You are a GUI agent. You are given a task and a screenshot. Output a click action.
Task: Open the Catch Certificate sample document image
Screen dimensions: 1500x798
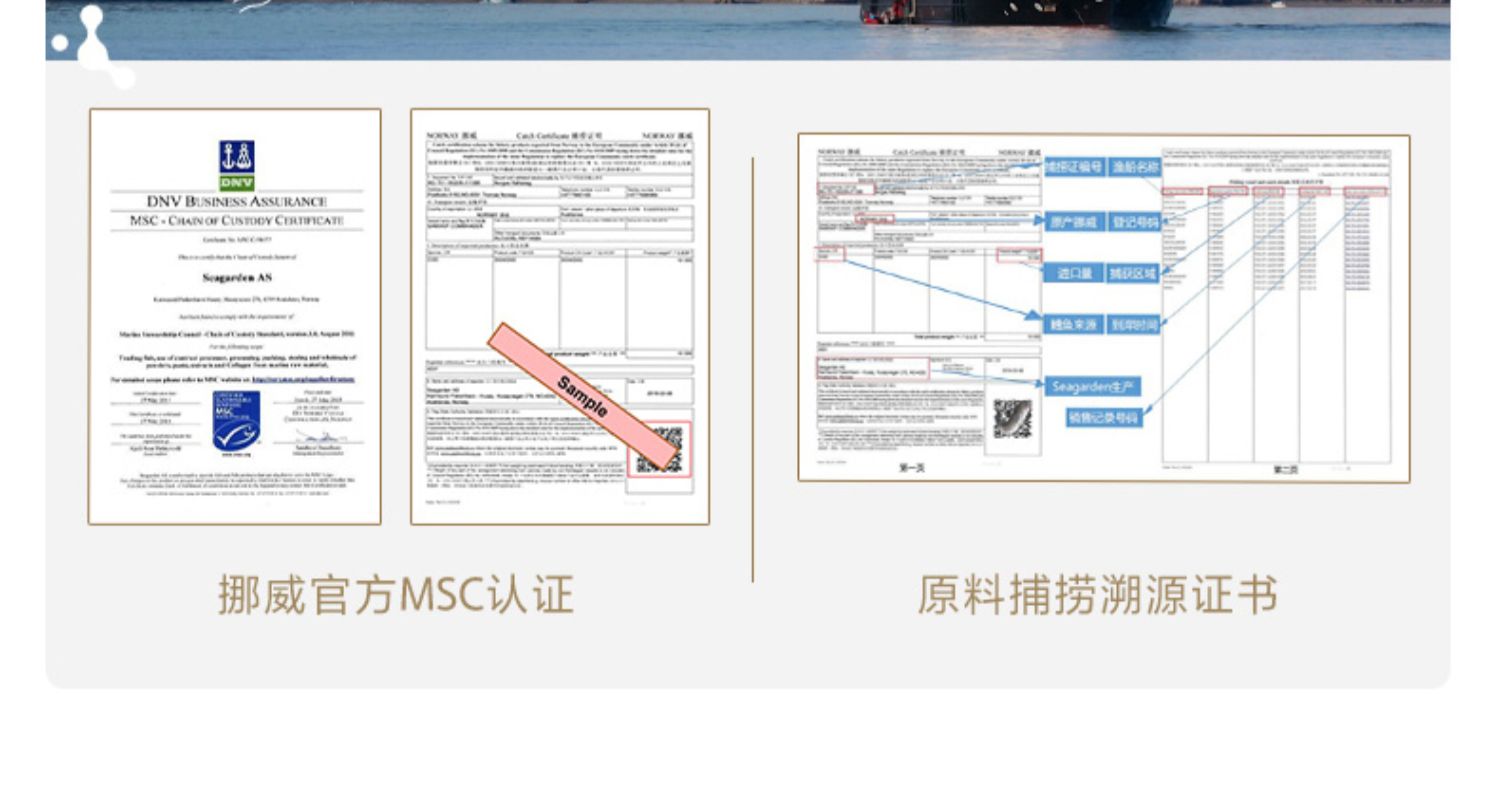tap(560, 316)
